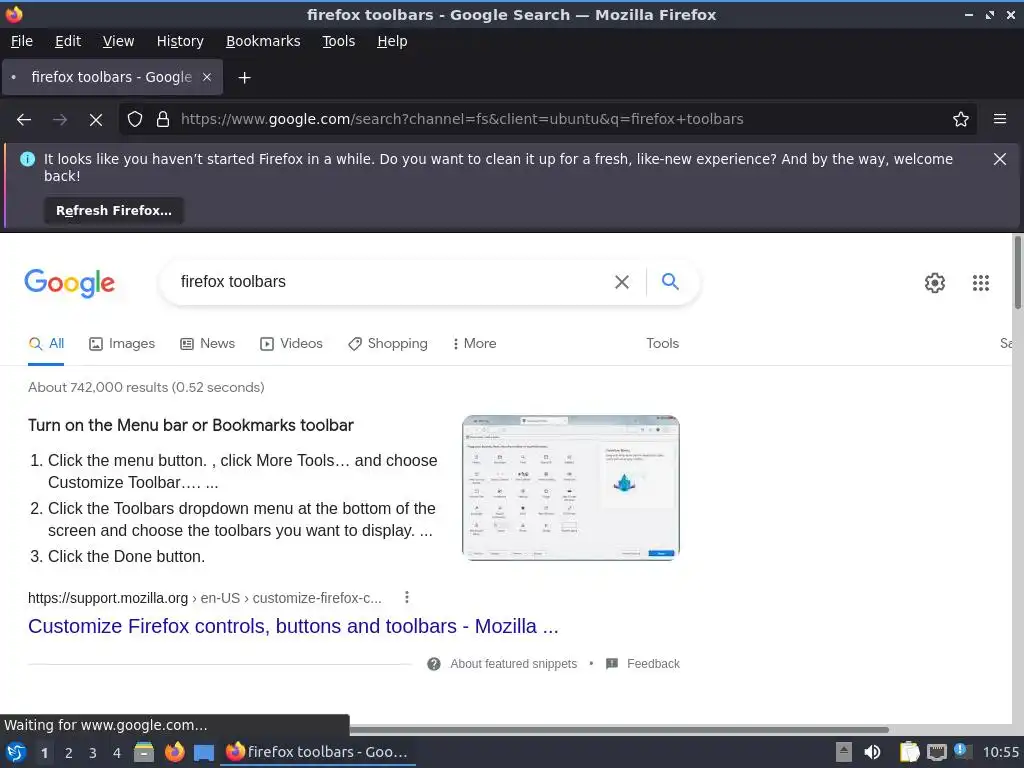This screenshot has height=768, width=1024.
Task: Clear the Google search box text
Action: point(622,281)
